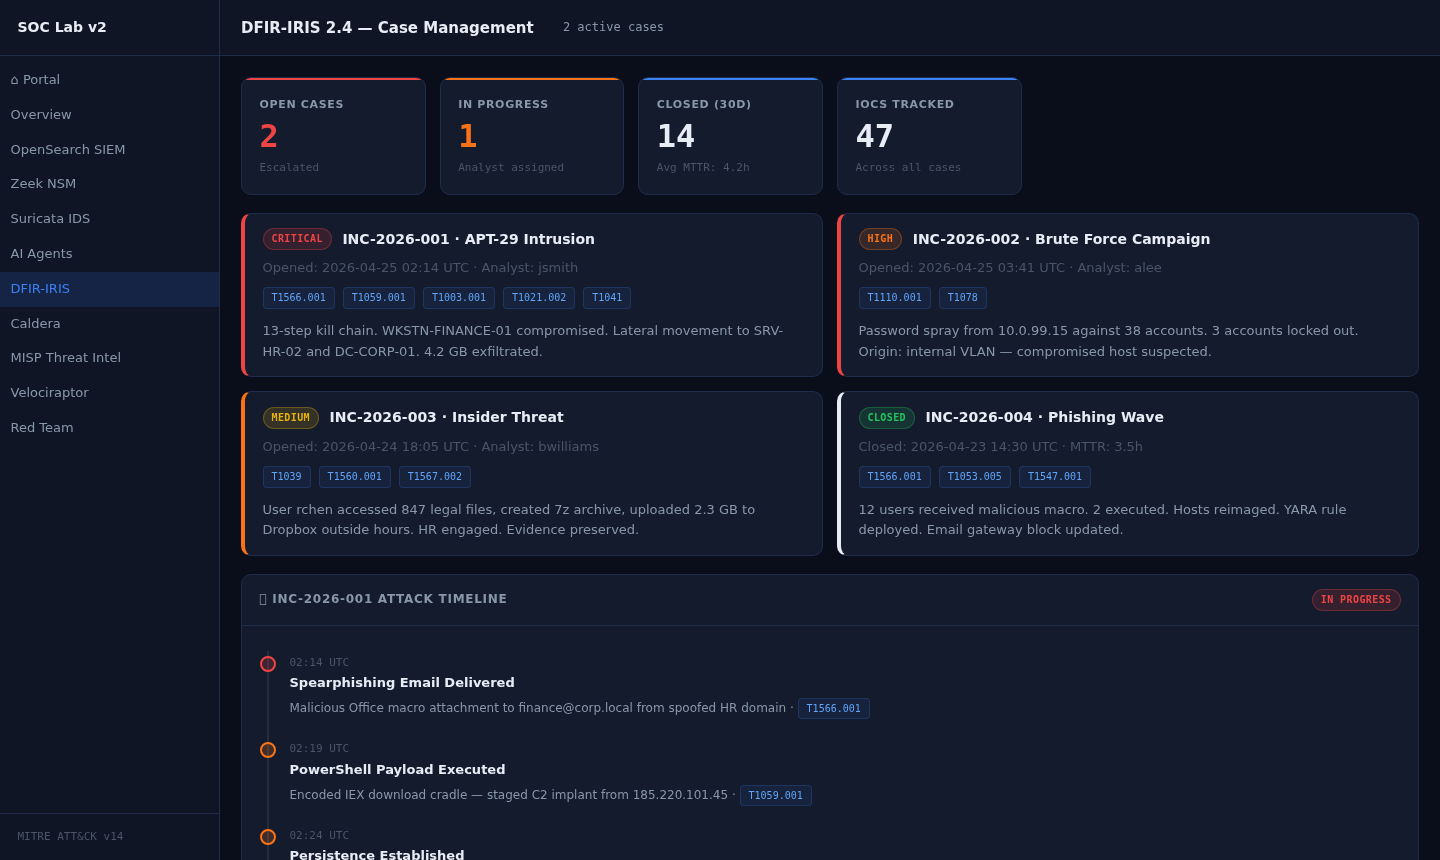This screenshot has height=860, width=1440.
Task: Click the SOC Lab v2 logo title
Action: coord(62,27)
